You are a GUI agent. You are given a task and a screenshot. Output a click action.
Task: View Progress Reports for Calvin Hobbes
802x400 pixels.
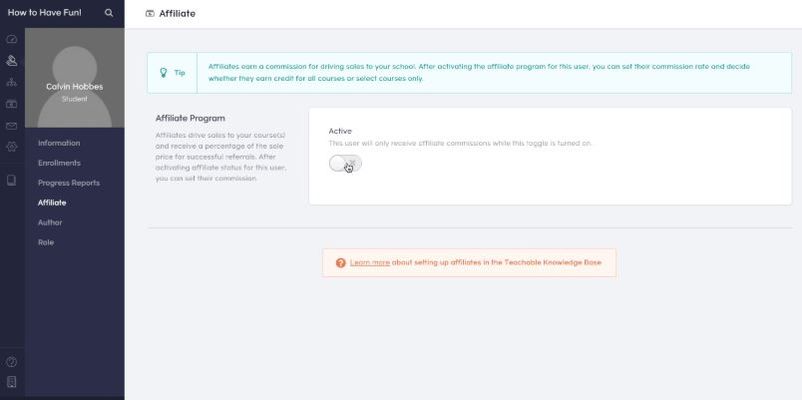69,183
